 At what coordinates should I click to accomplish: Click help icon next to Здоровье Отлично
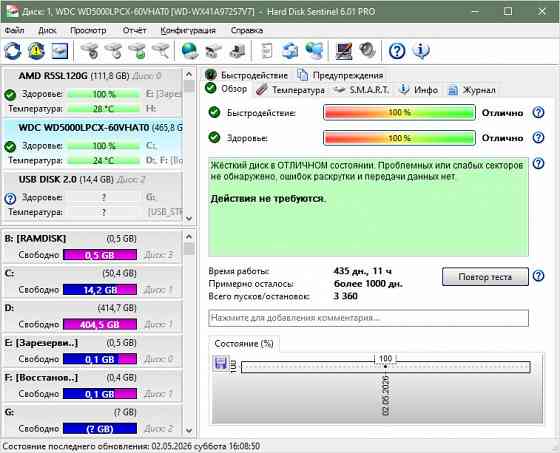click(x=538, y=138)
